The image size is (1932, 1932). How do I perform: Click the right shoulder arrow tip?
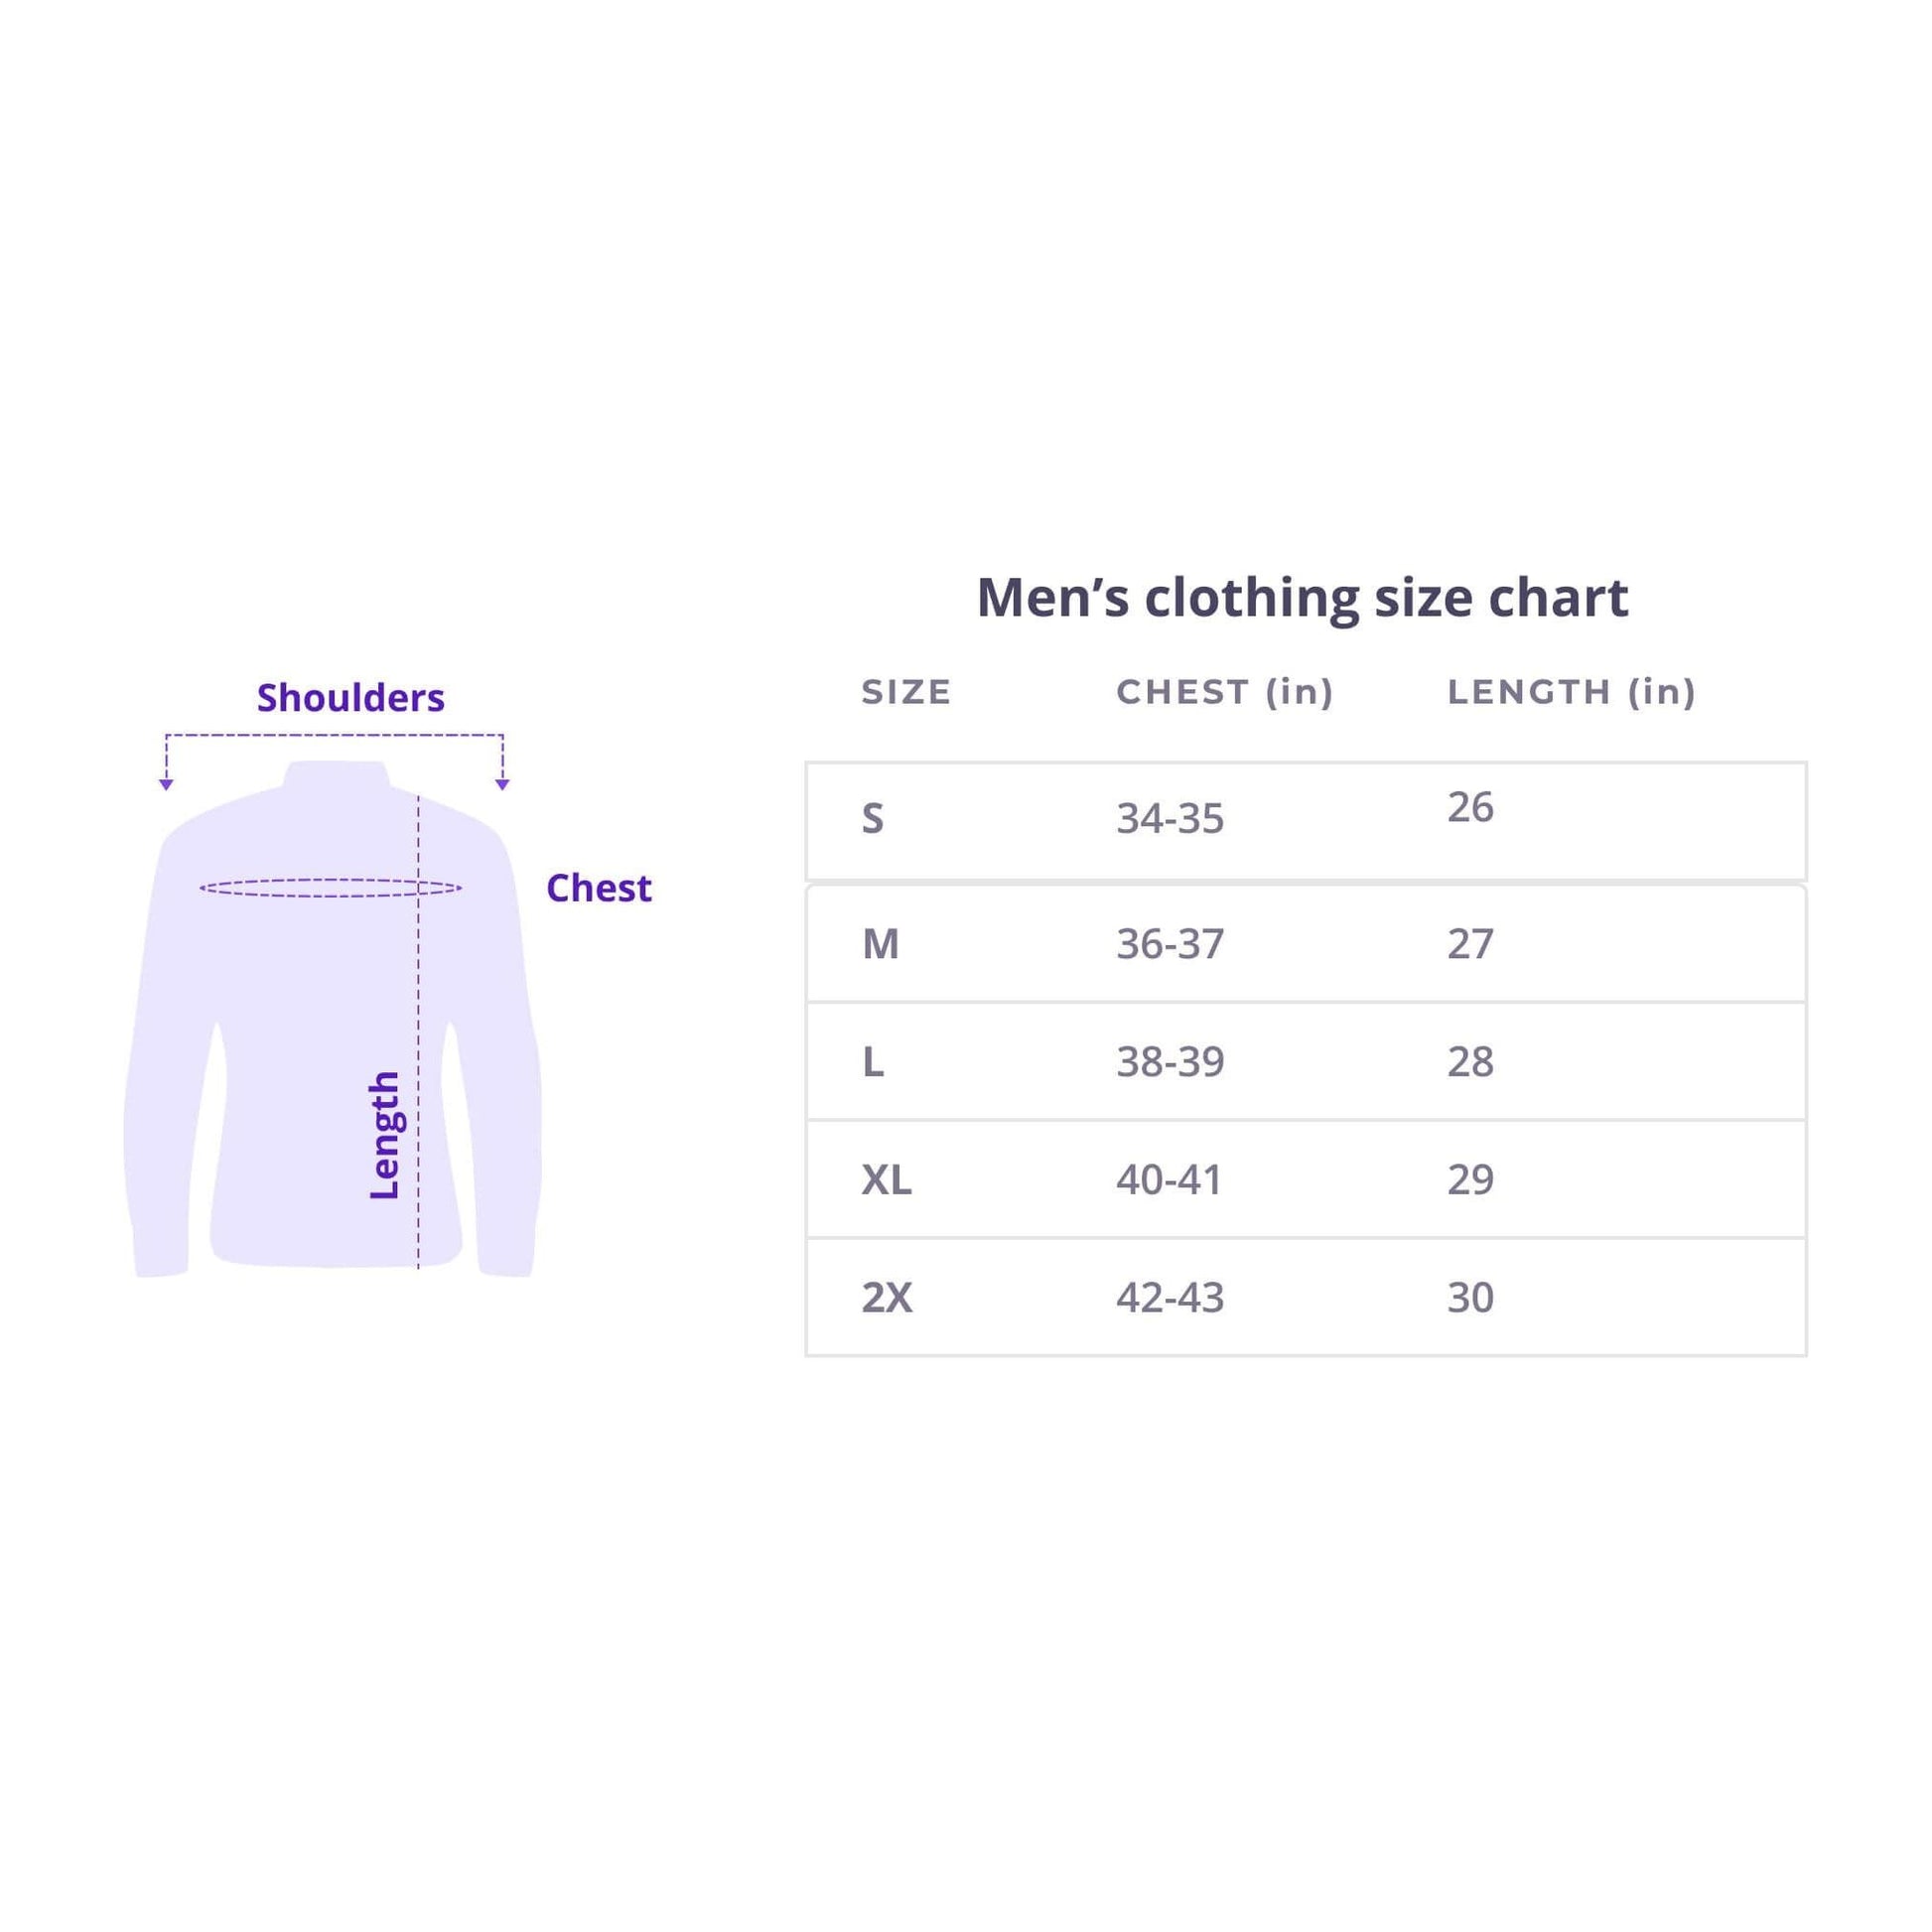[502, 785]
